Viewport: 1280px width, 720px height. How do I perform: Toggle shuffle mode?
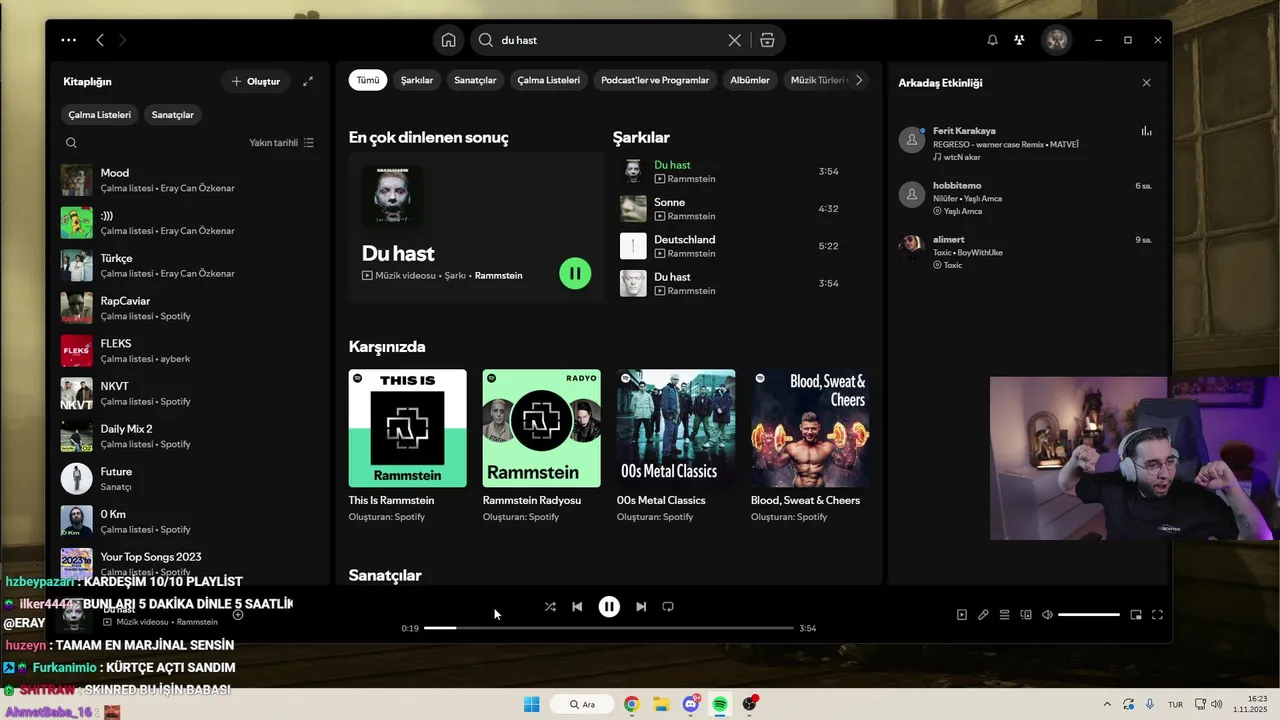click(x=550, y=607)
